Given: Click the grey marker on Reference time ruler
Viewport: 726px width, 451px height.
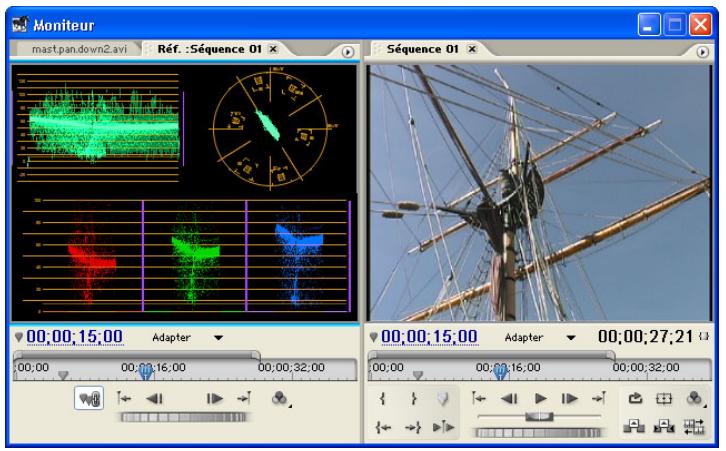Looking at the screenshot, I should 63,375.
